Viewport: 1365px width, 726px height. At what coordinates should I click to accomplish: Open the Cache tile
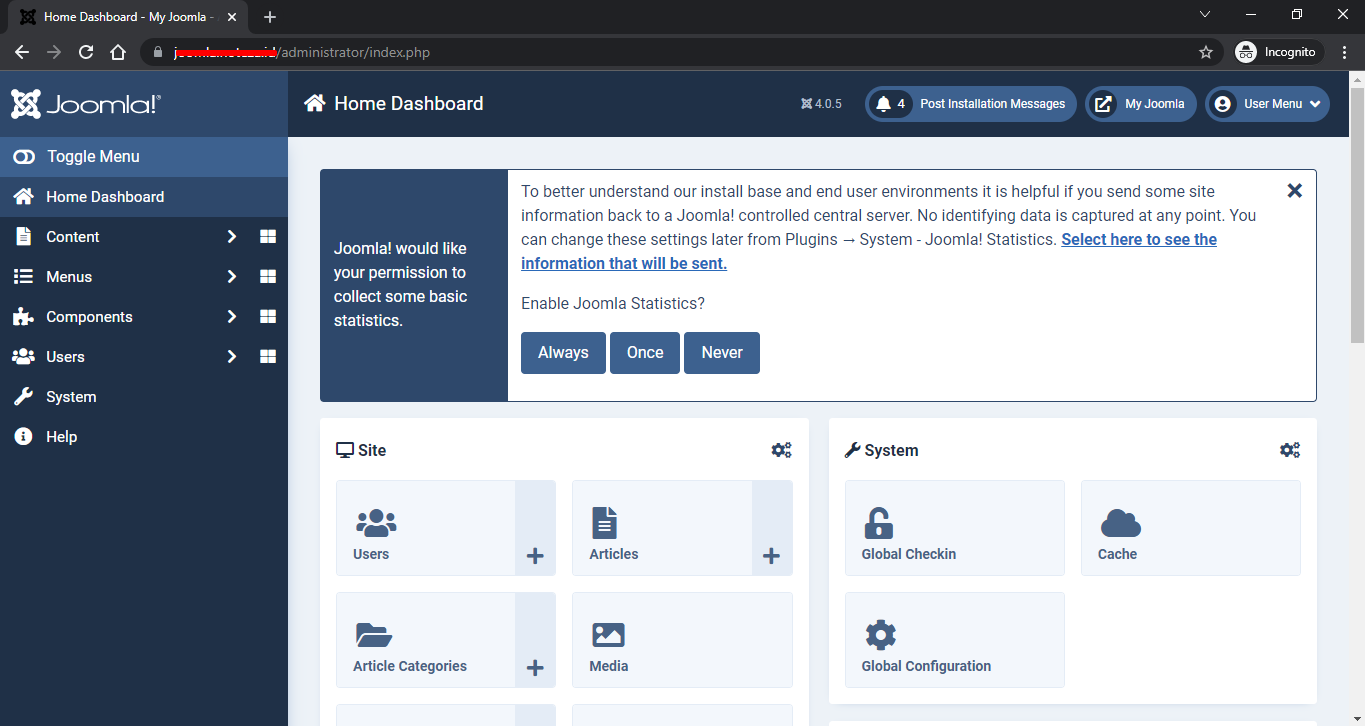coord(1191,528)
